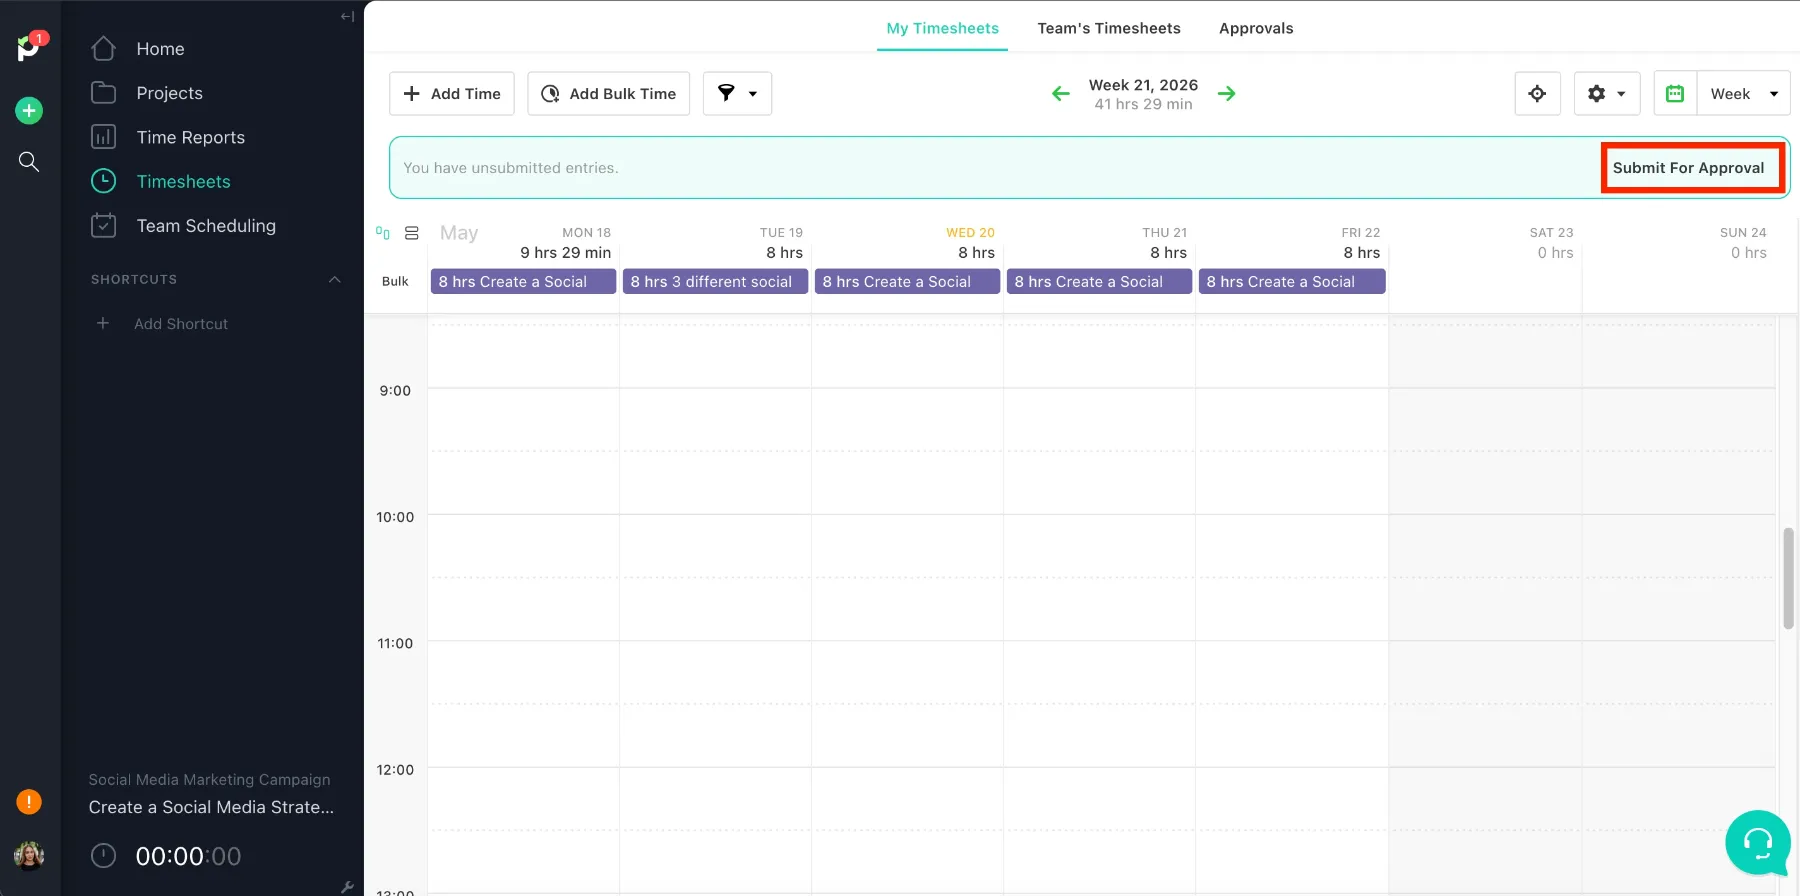The height and width of the screenshot is (896, 1800).
Task: Open Monday's 8 hrs Create a Social entry
Action: 523,282
